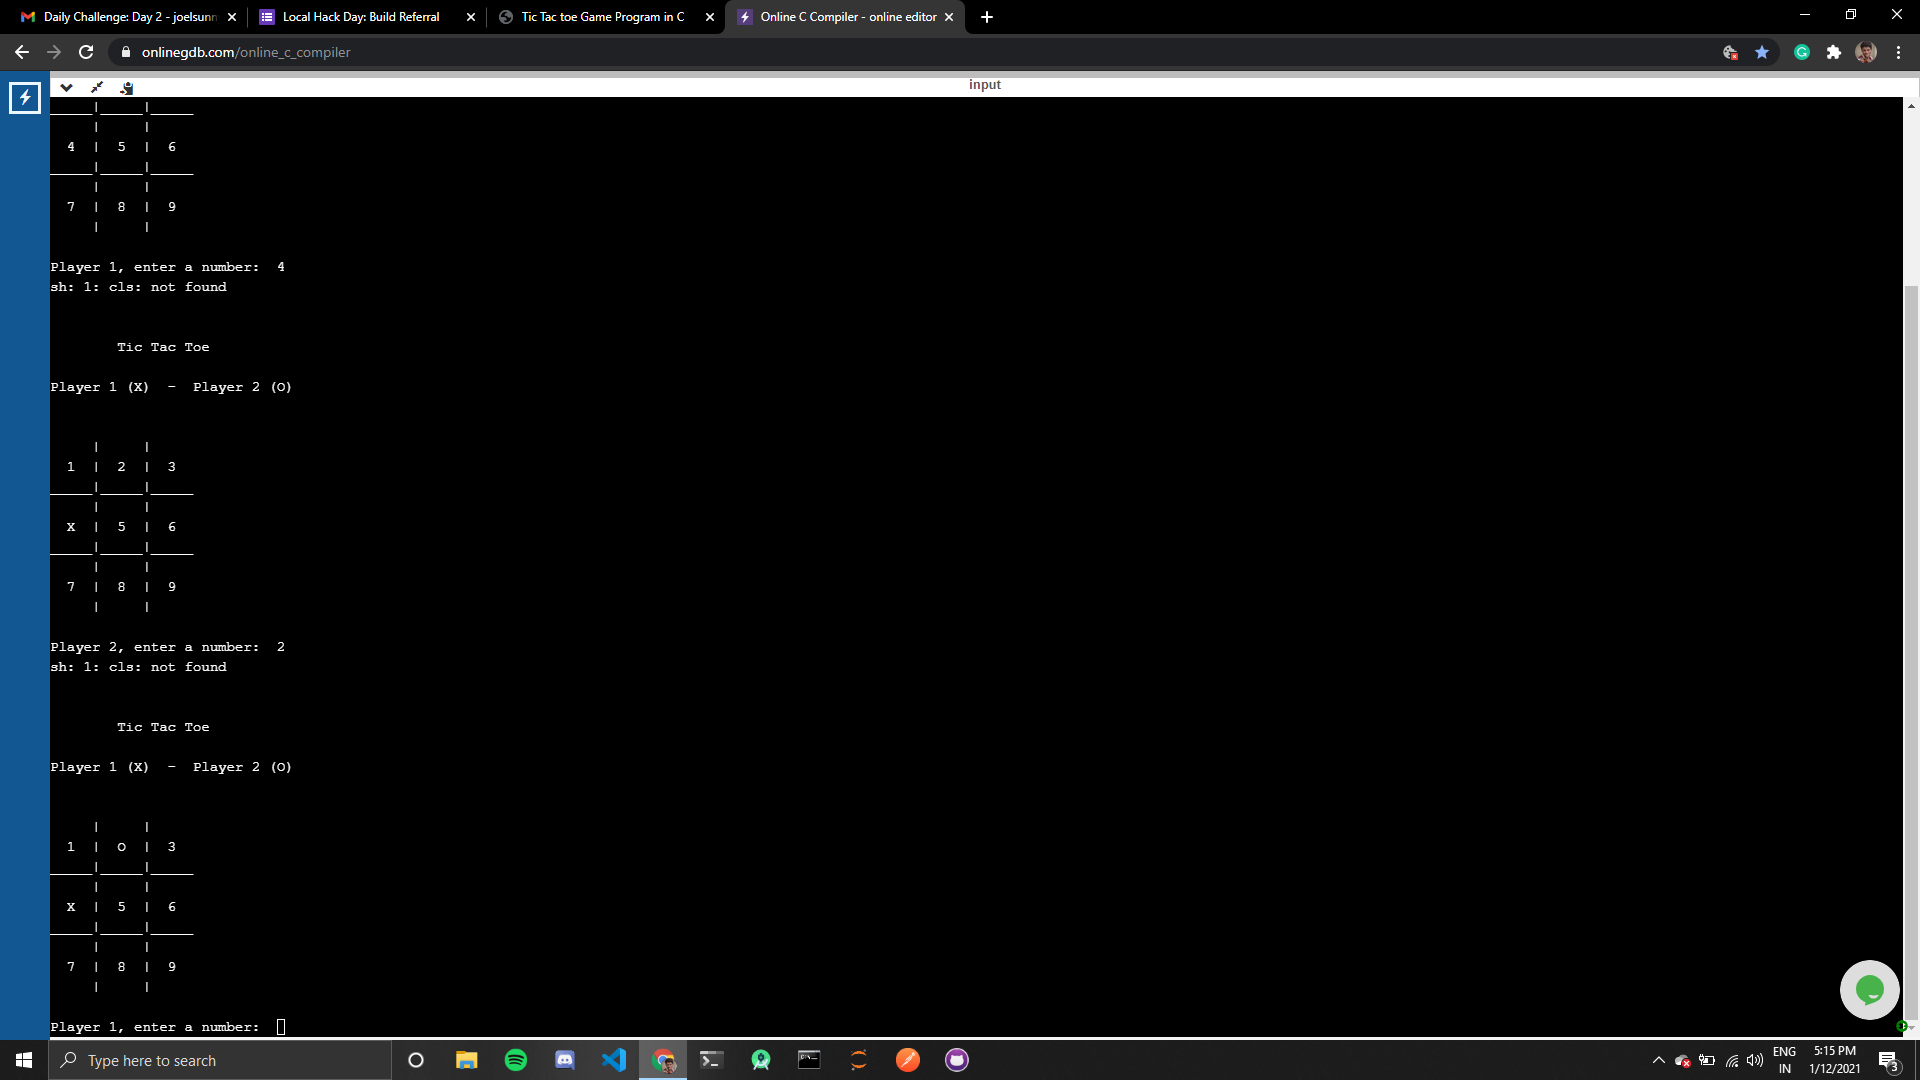
Task: Open the Local Hack Day tab
Action: 361,17
